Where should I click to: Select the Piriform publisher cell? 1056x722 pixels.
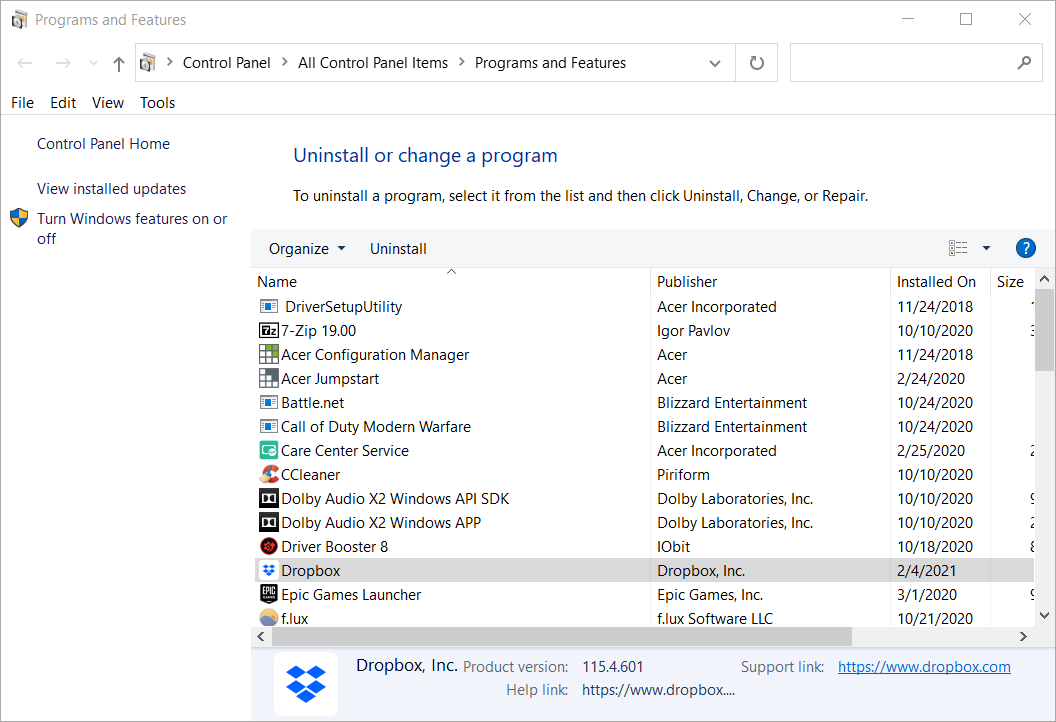tap(683, 475)
